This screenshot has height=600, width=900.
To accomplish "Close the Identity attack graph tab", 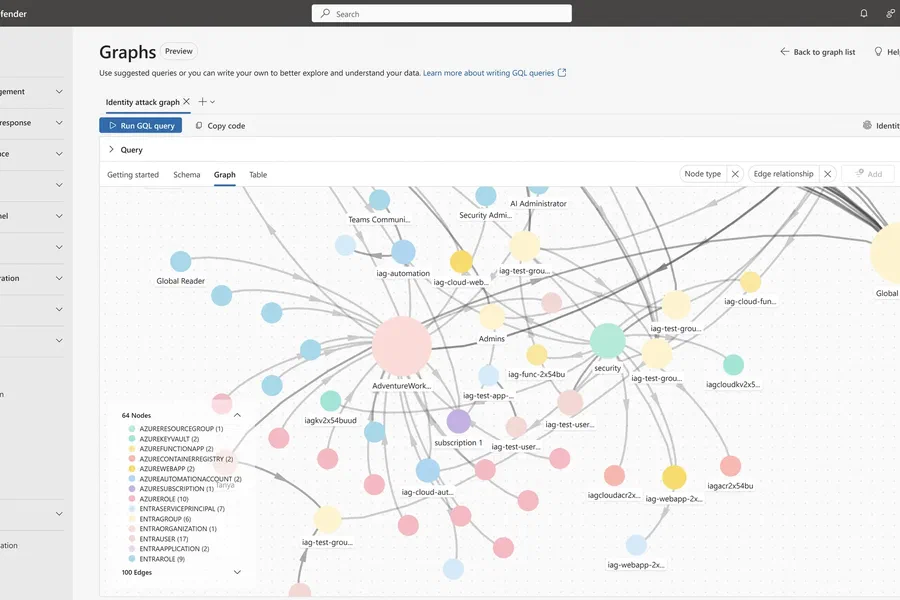I will (187, 102).
